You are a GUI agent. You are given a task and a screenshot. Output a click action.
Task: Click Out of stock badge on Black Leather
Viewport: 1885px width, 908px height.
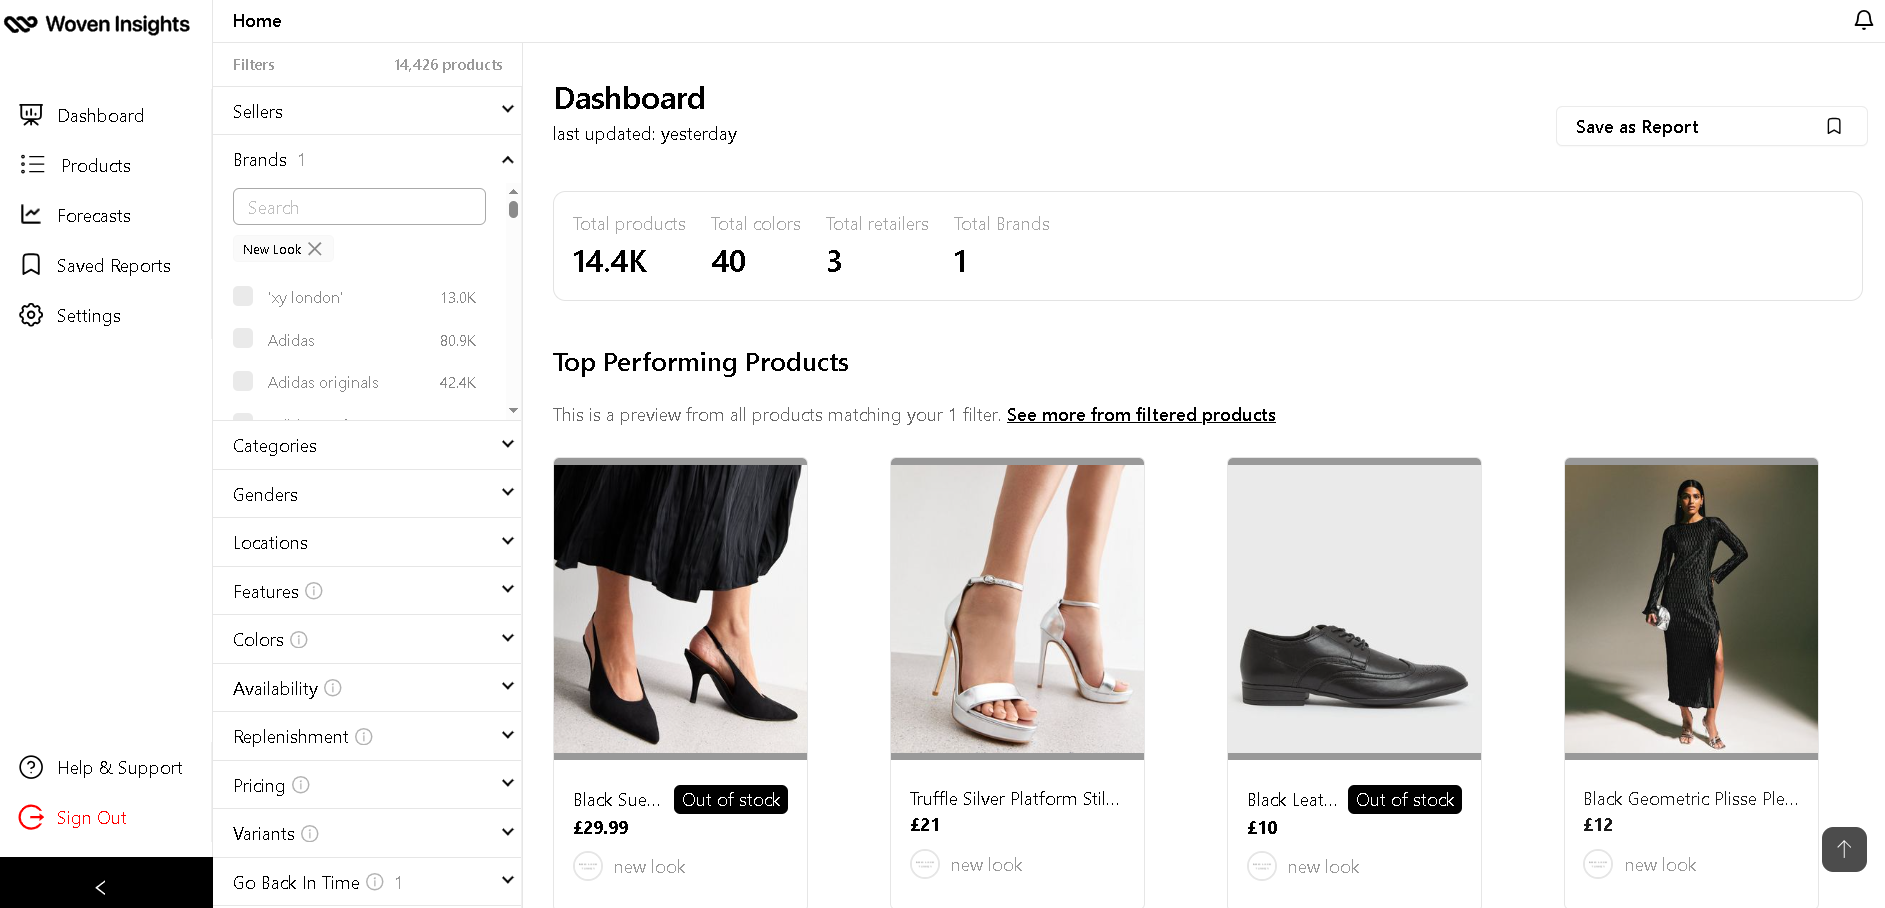click(1405, 799)
